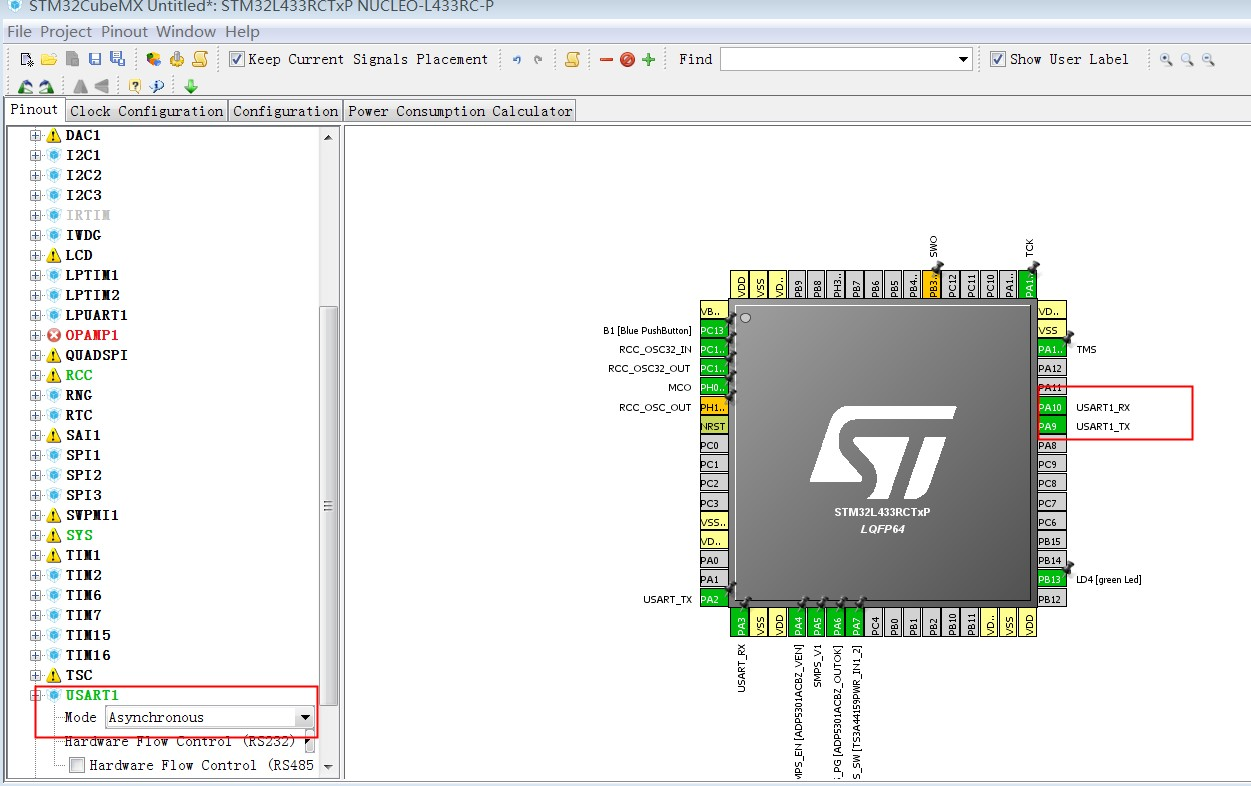Select the Pinout tab
This screenshot has width=1251, height=786.
pos(34,109)
